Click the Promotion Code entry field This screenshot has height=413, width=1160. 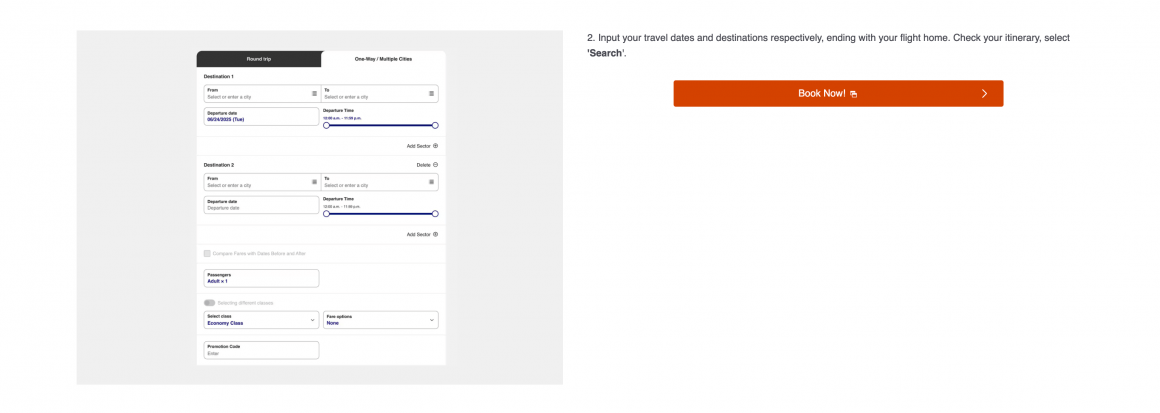tap(260, 350)
